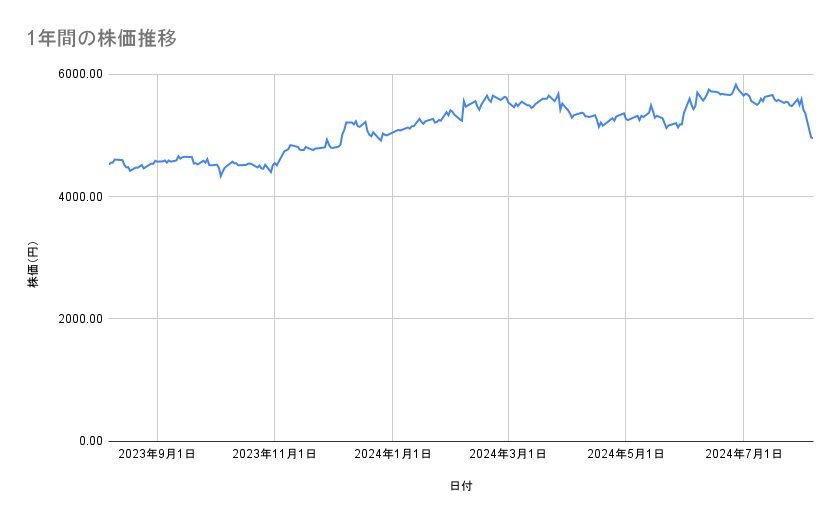Select the 2024年1月1日 date label
The image size is (839, 519).
[393, 454]
